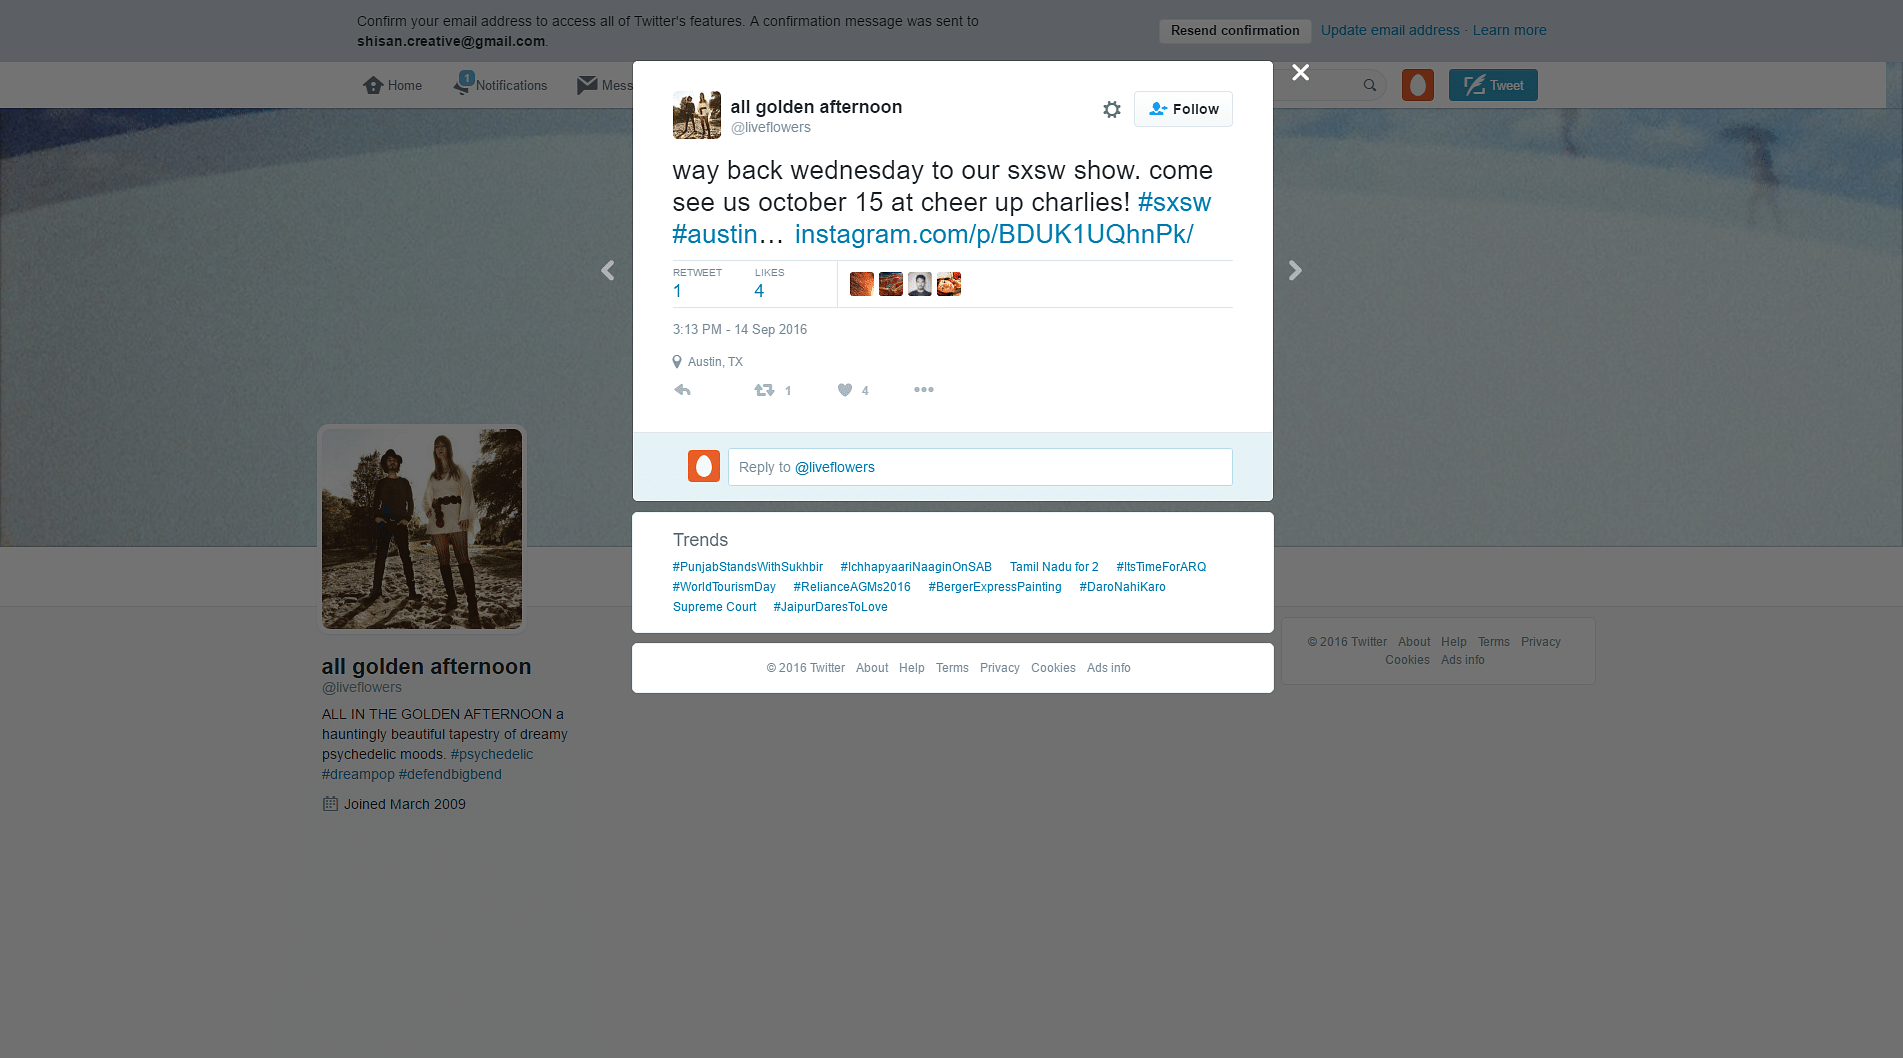The image size is (1903, 1058).
Task: Click the Tweet compose button
Action: tap(1492, 85)
